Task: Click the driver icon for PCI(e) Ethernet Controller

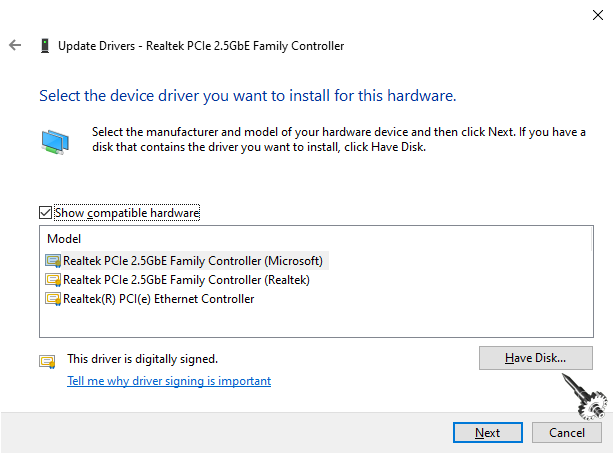Action: pyautogui.click(x=53, y=299)
